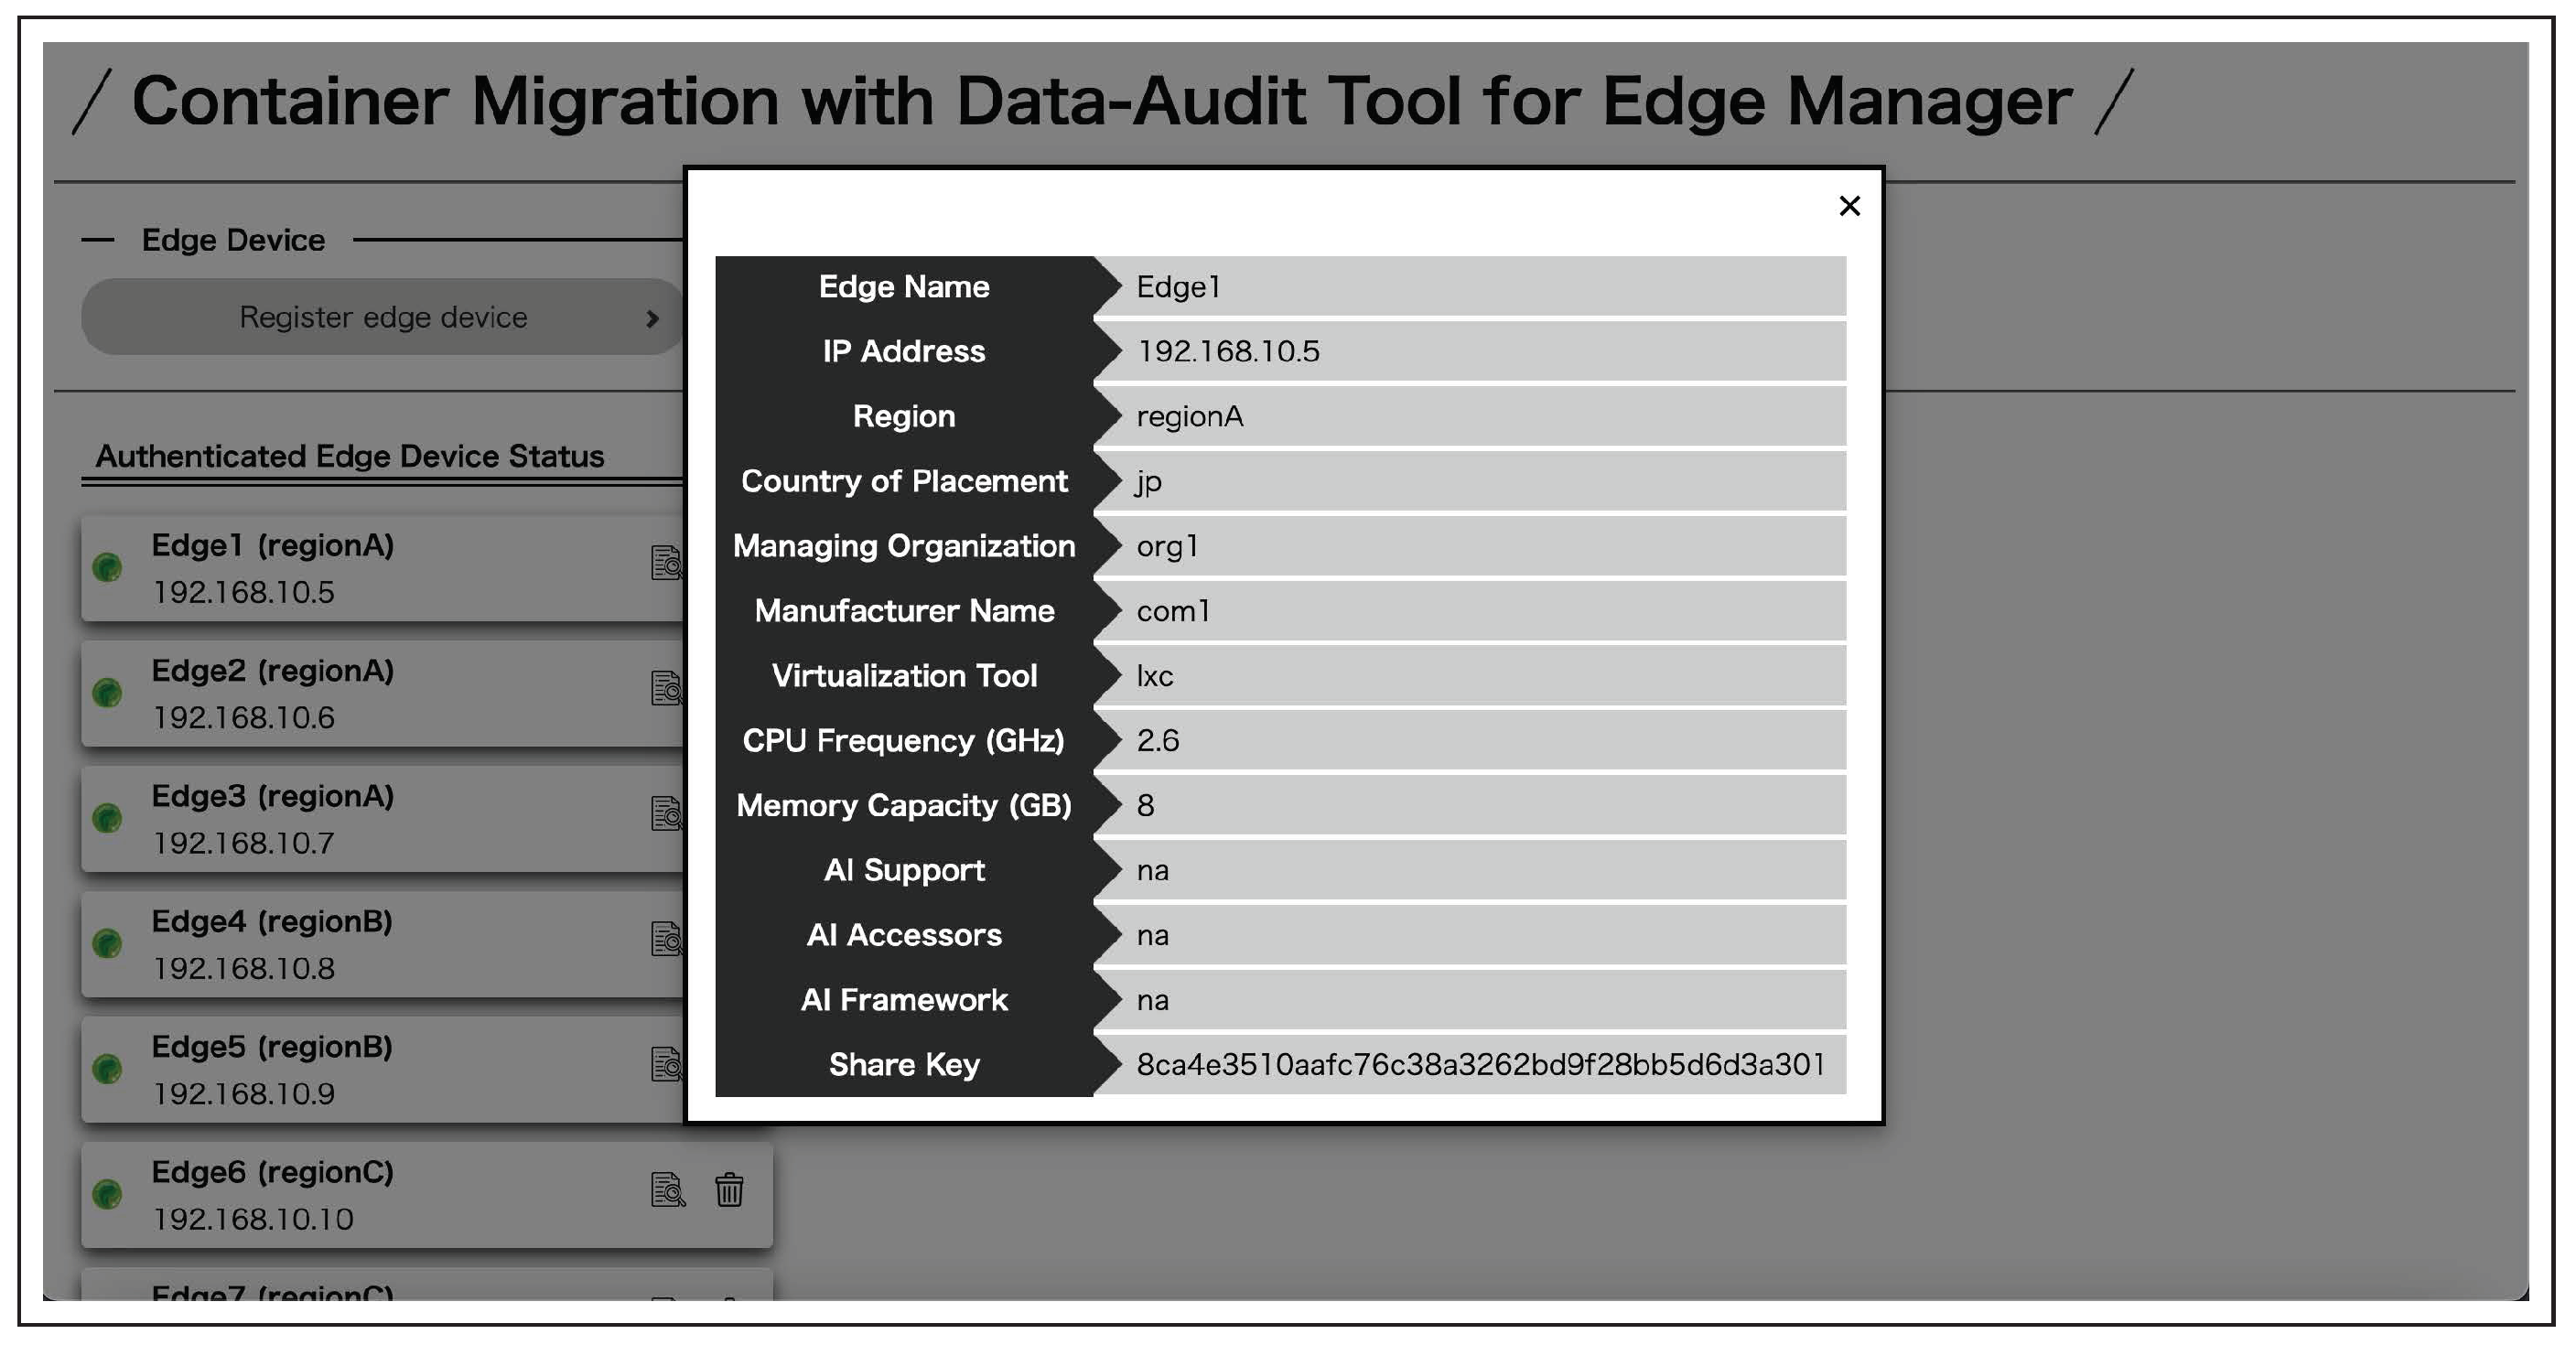Click the IP Address value 192.168.10.5
2576x1345 pixels.
pos(1228,351)
